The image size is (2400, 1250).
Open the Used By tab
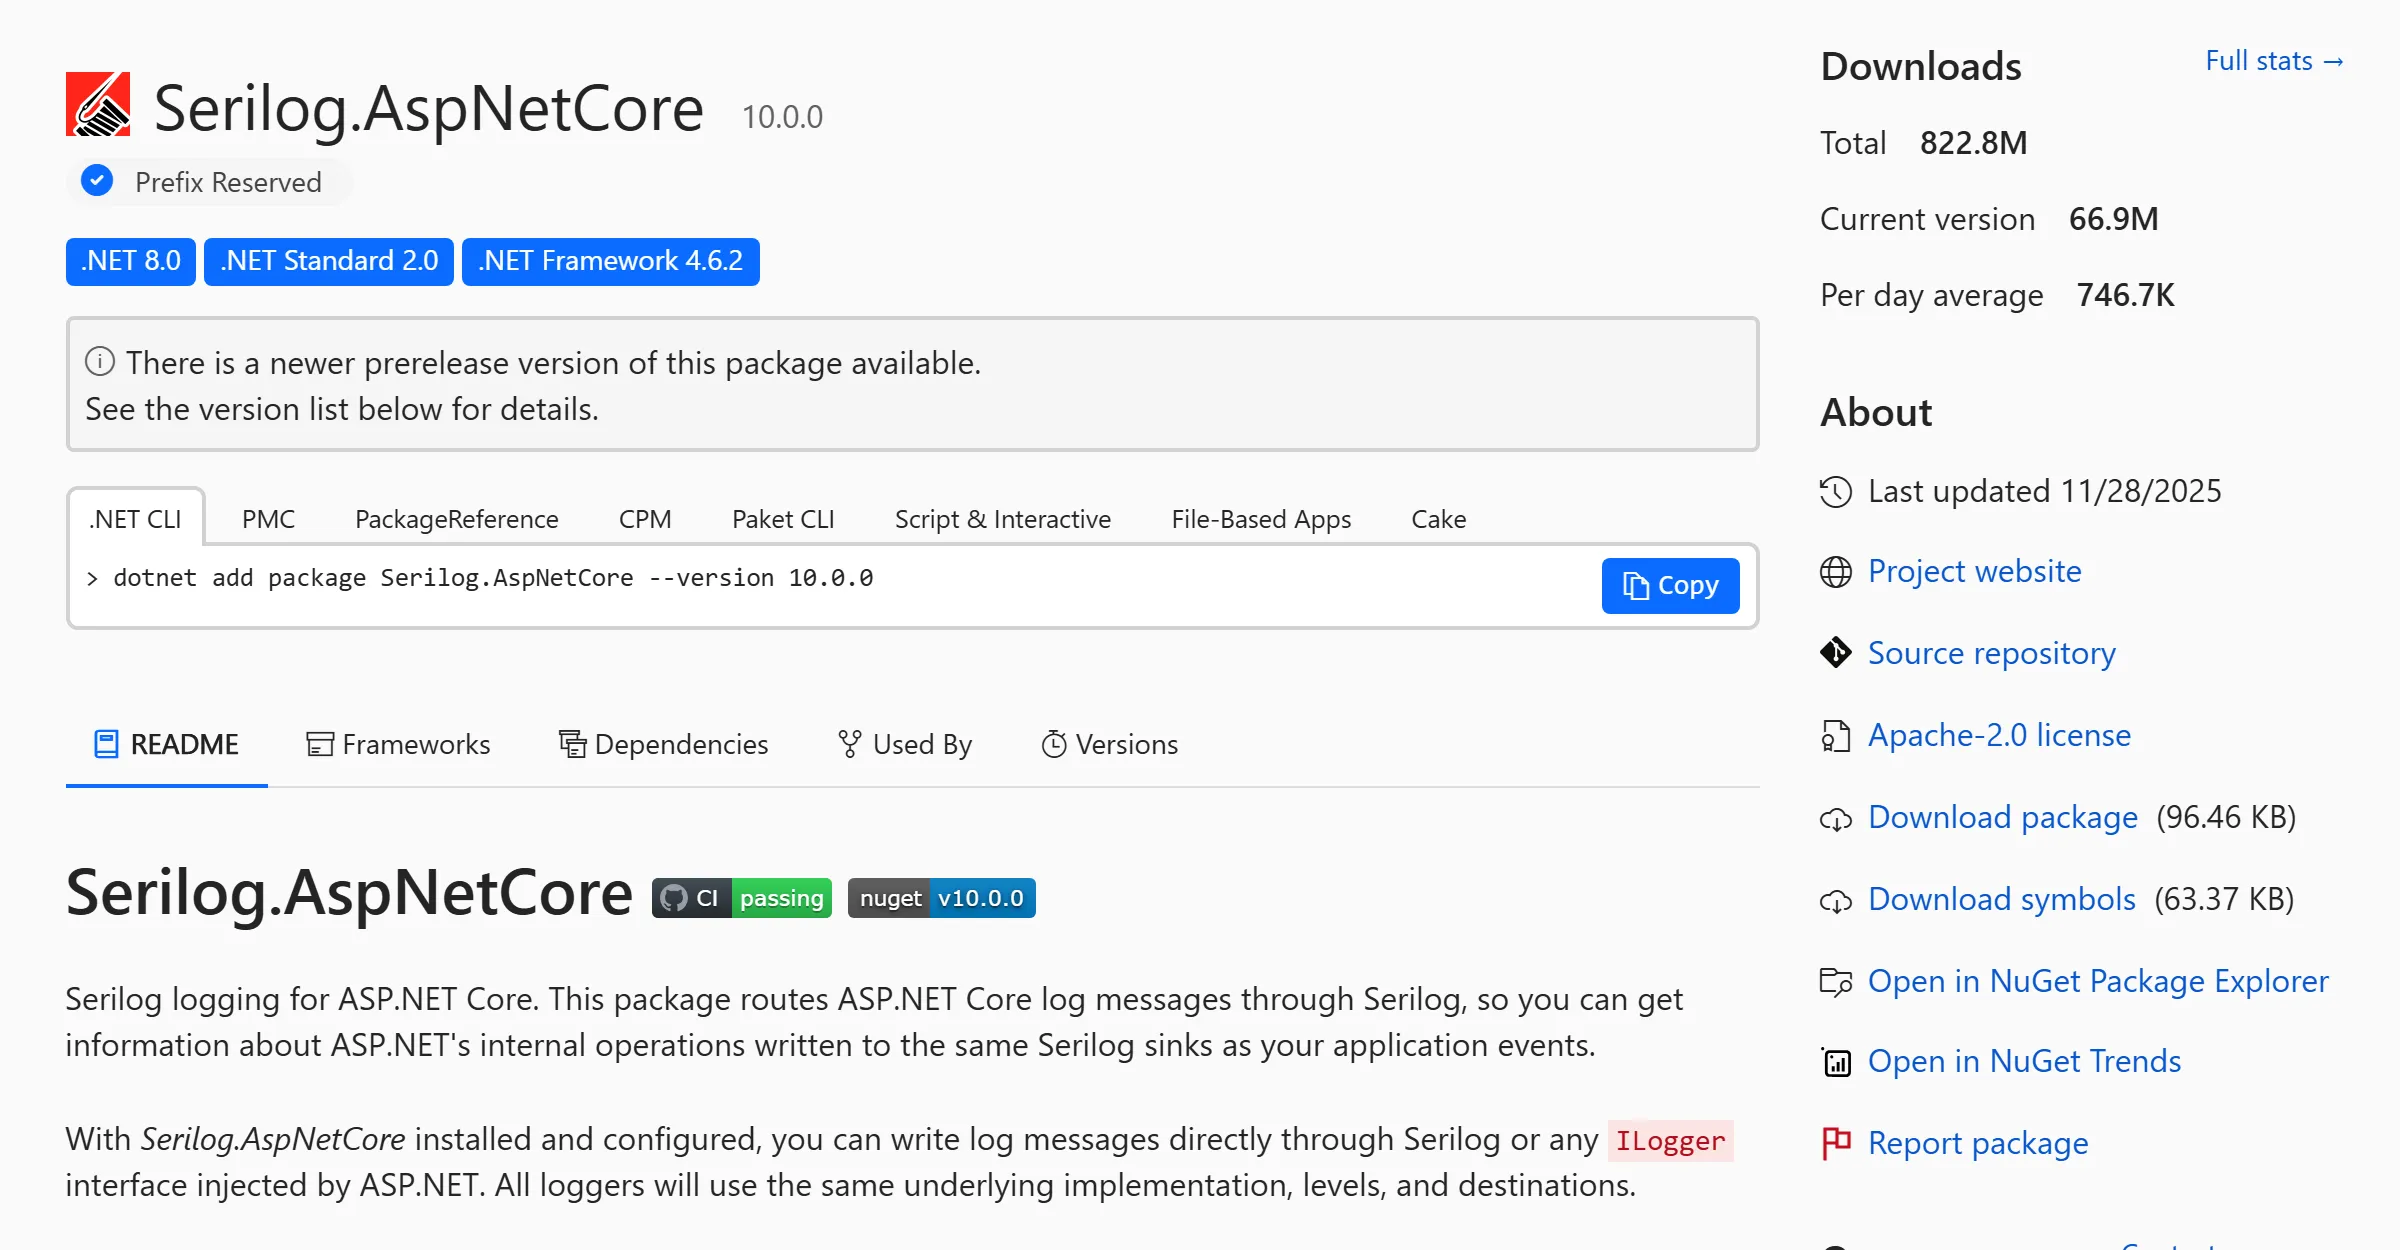904,744
